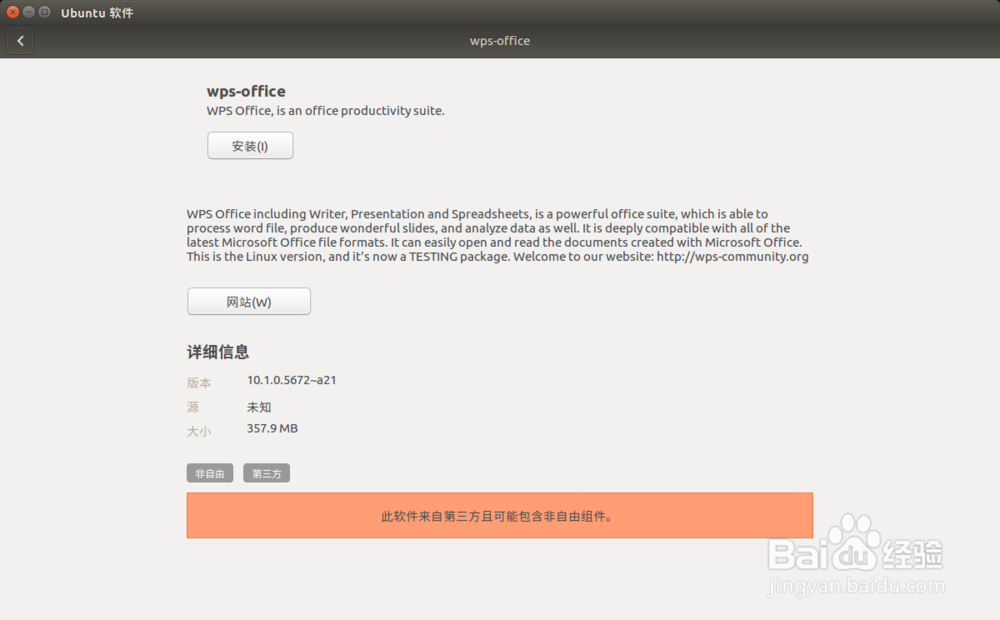This screenshot has width=1000, height=620.
Task: Click the size value 357.9 MB
Action: (272, 429)
